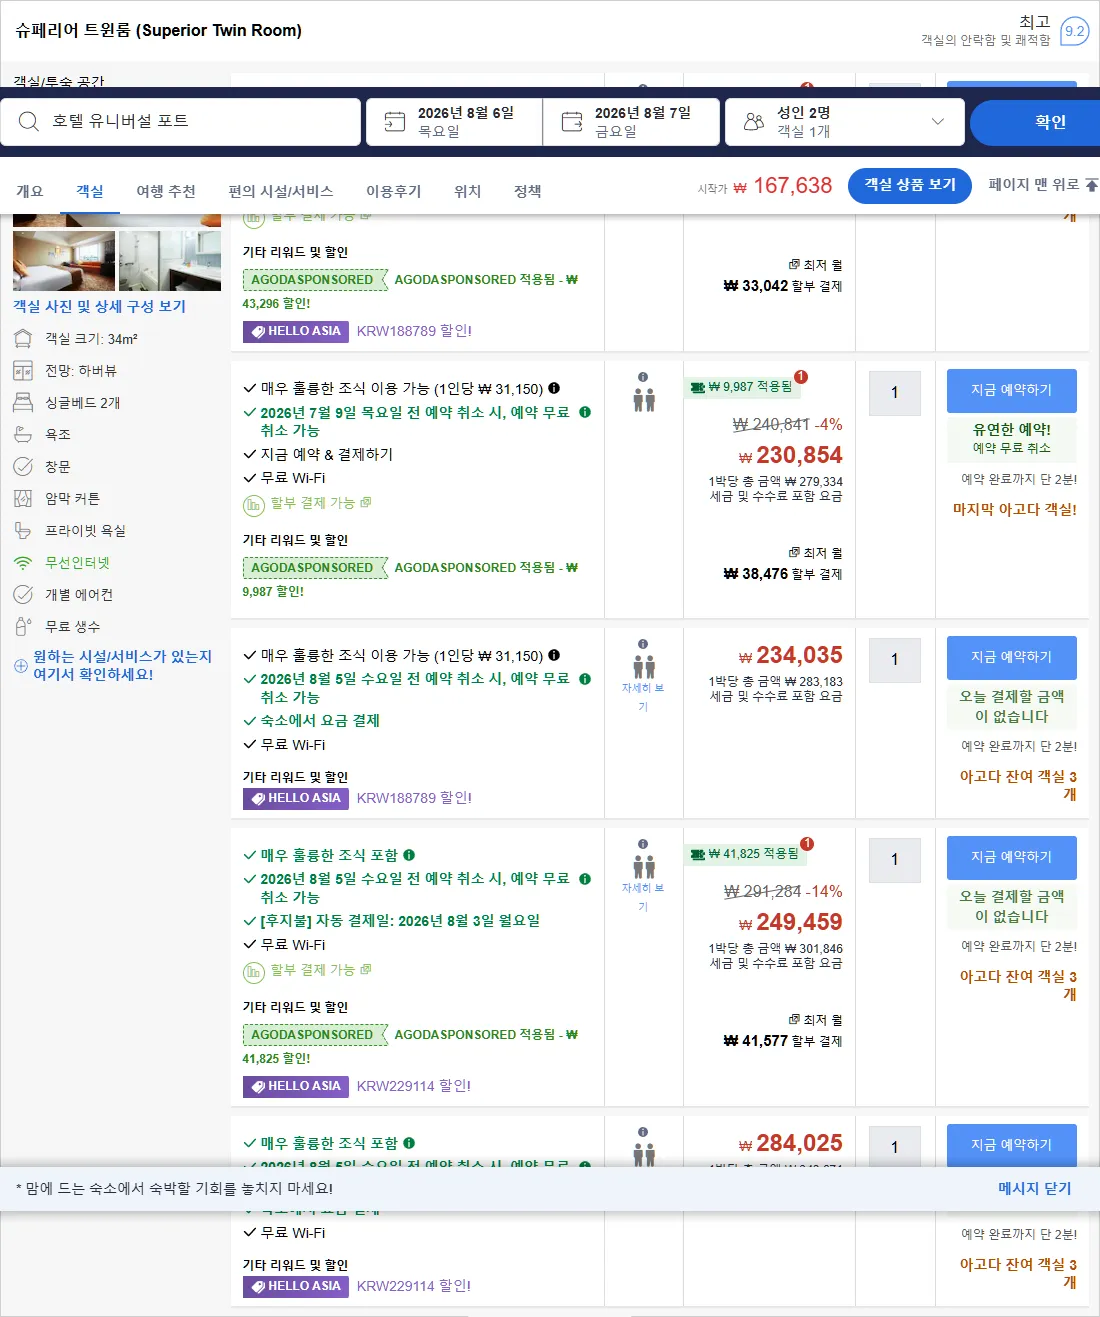
Task: Switch to the 개요 tab
Action: coord(30,191)
